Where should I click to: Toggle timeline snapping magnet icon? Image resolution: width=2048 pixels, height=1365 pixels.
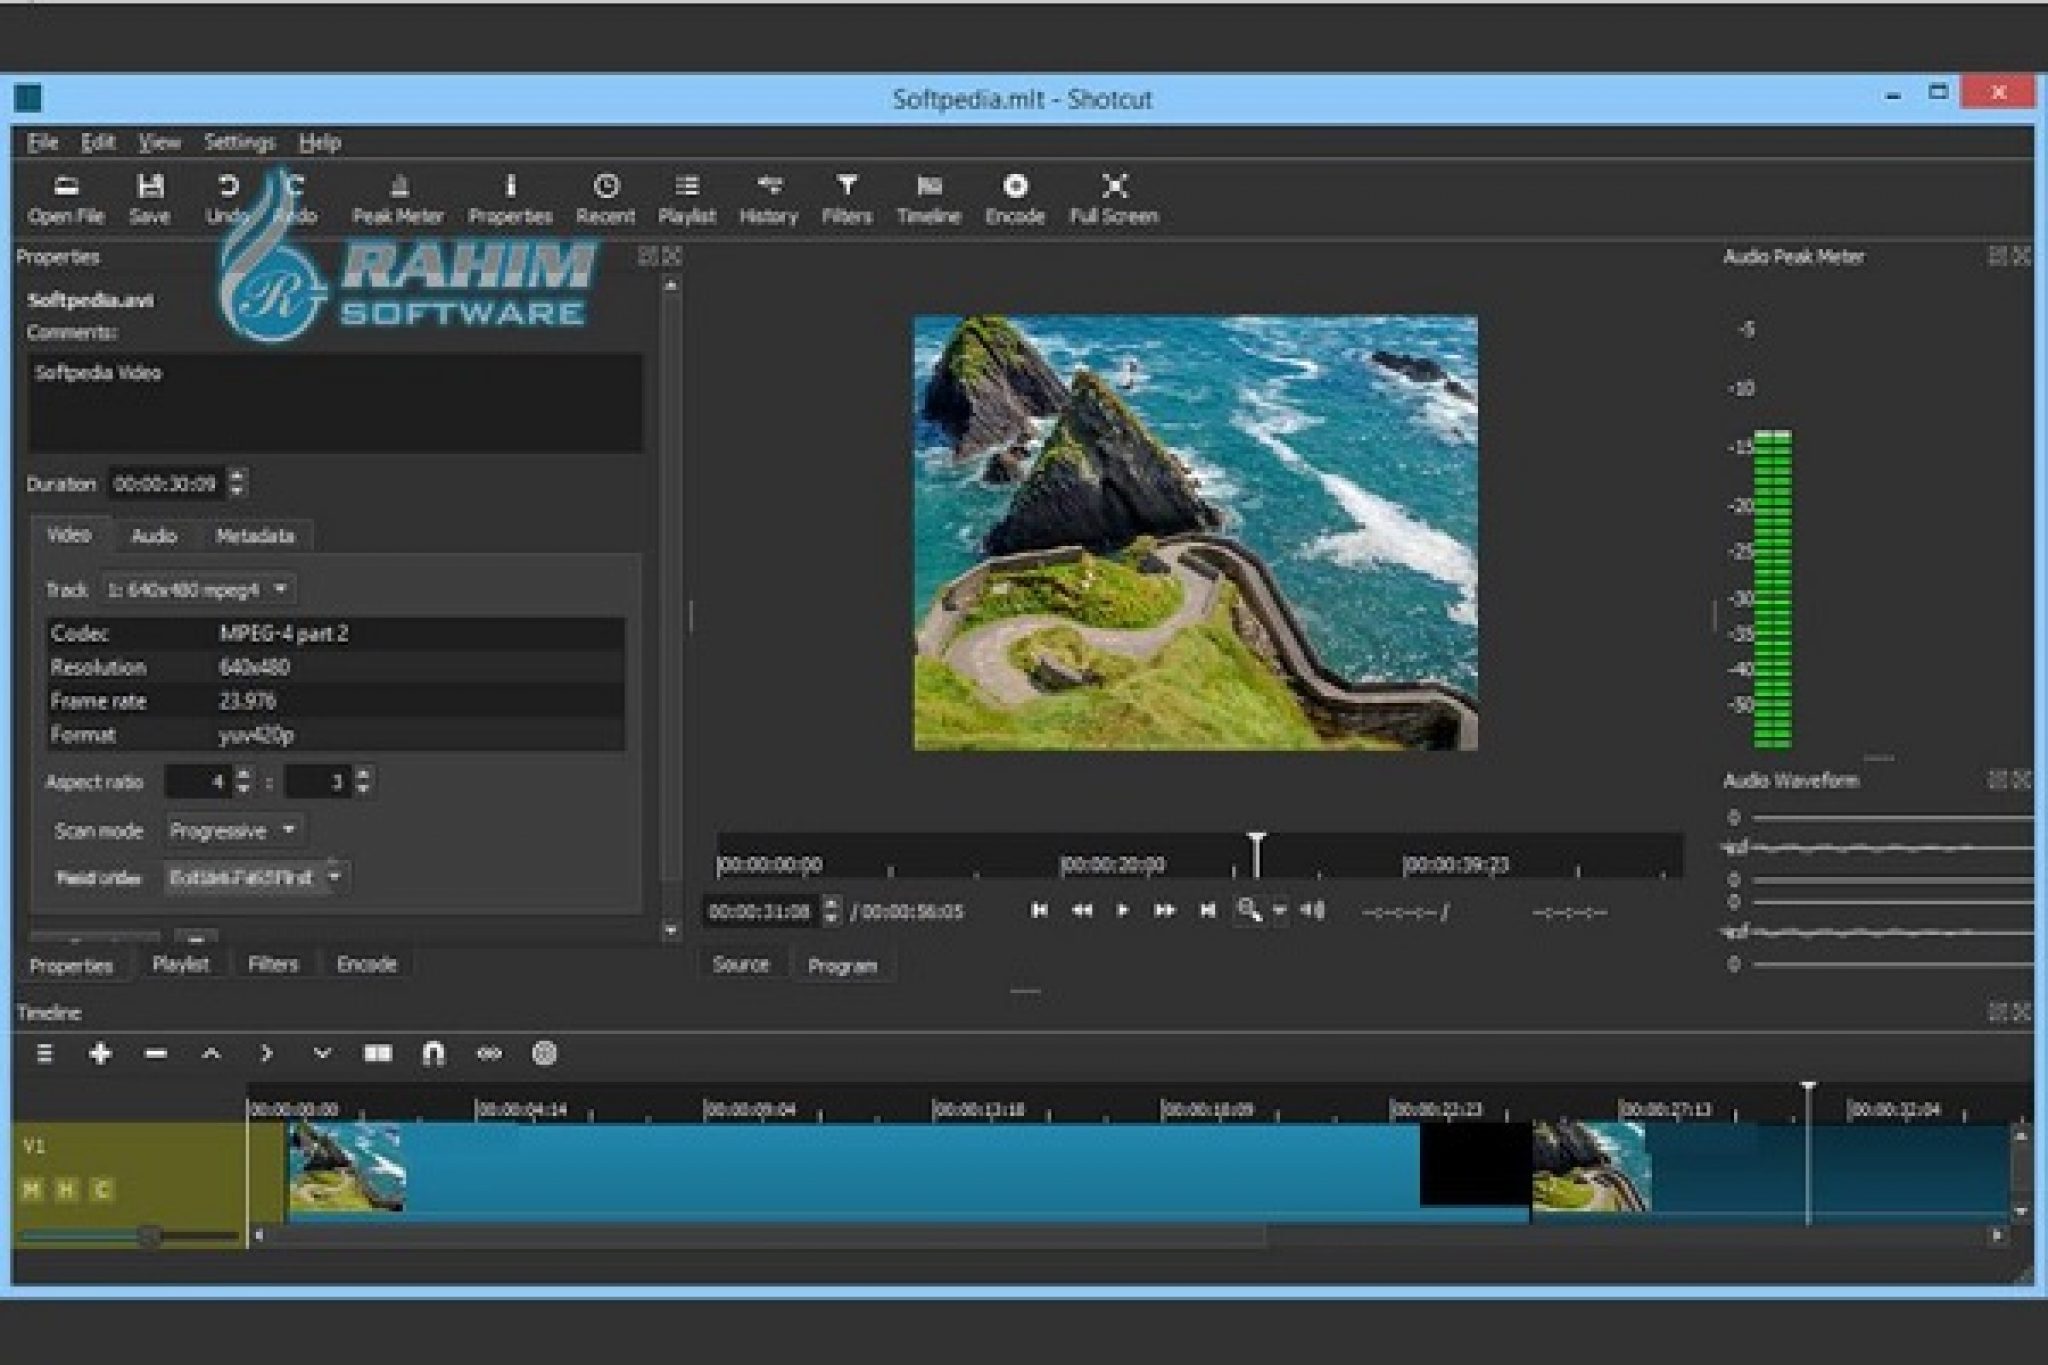pos(433,1053)
